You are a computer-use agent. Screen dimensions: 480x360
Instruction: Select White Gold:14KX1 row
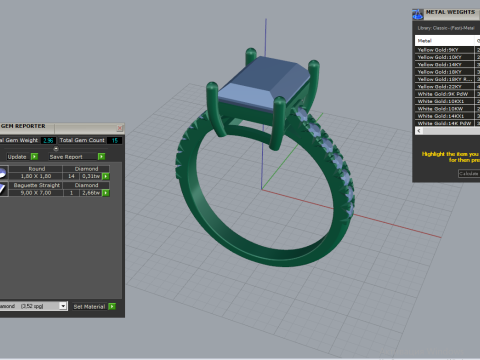coord(444,116)
